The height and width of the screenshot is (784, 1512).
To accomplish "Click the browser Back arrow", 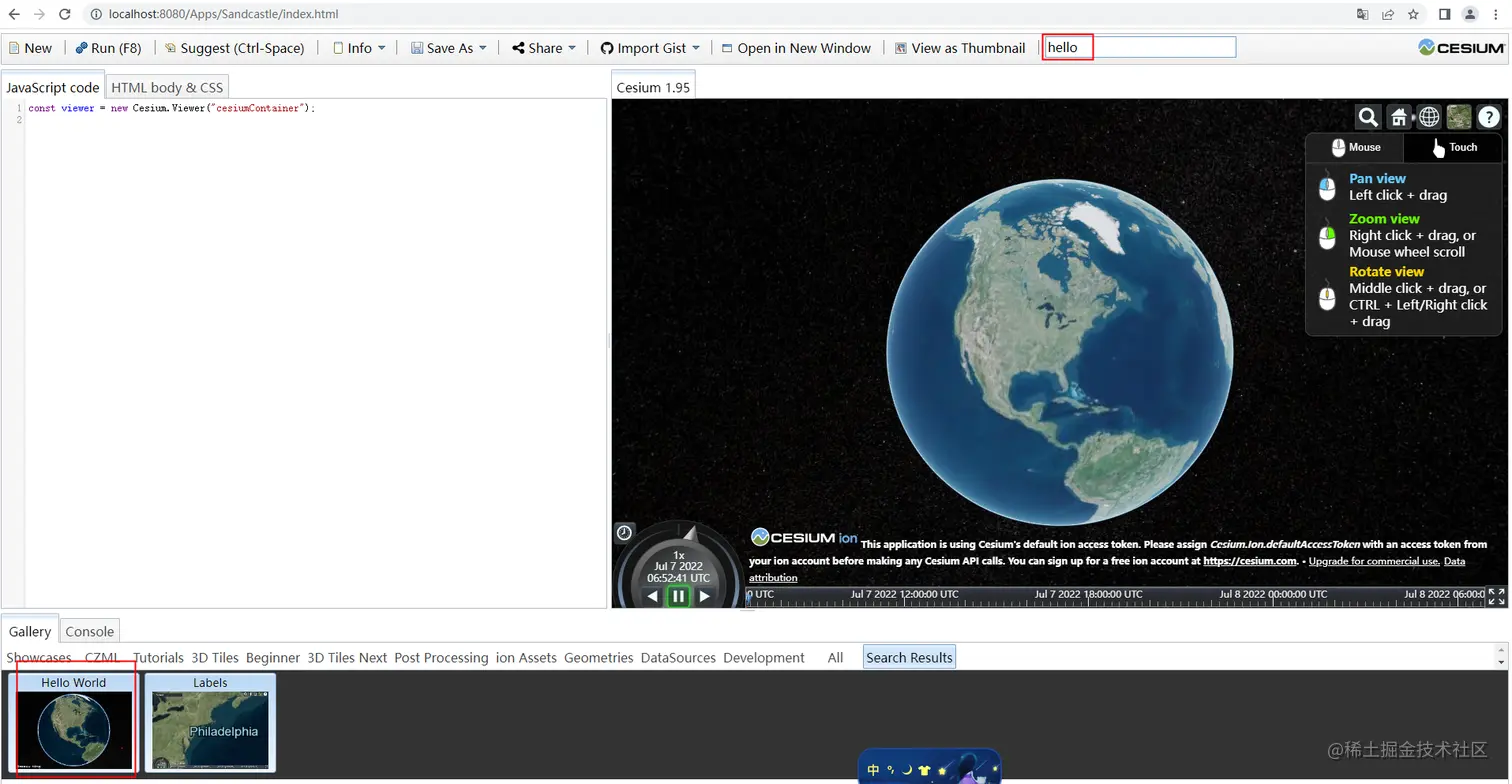I will (x=14, y=14).
